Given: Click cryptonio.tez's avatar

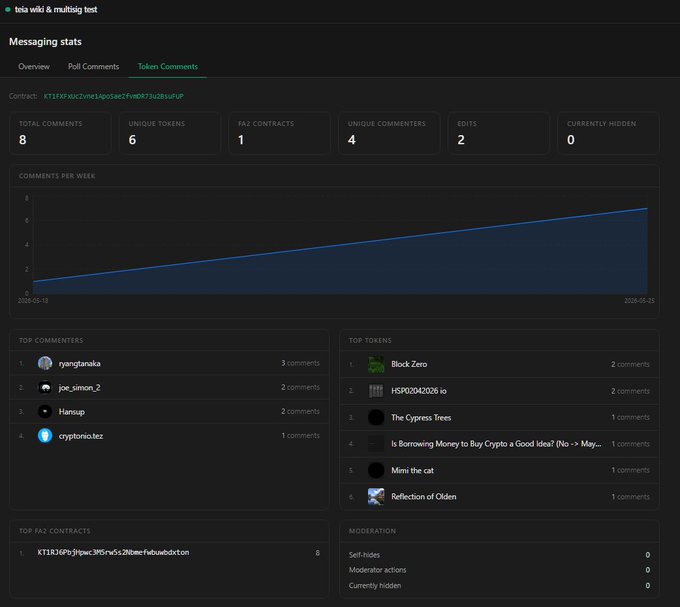Looking at the screenshot, I should tap(45, 435).
